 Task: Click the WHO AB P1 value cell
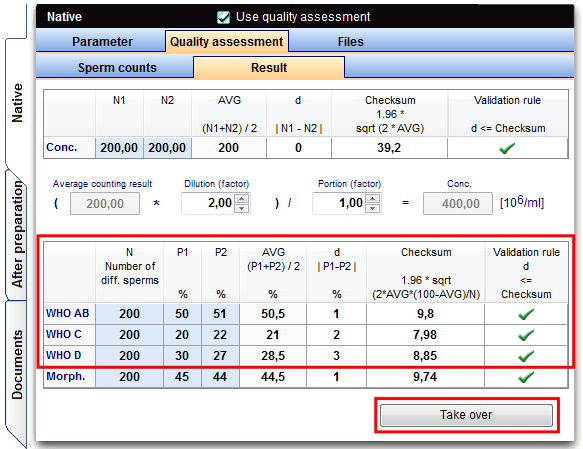tap(182, 314)
